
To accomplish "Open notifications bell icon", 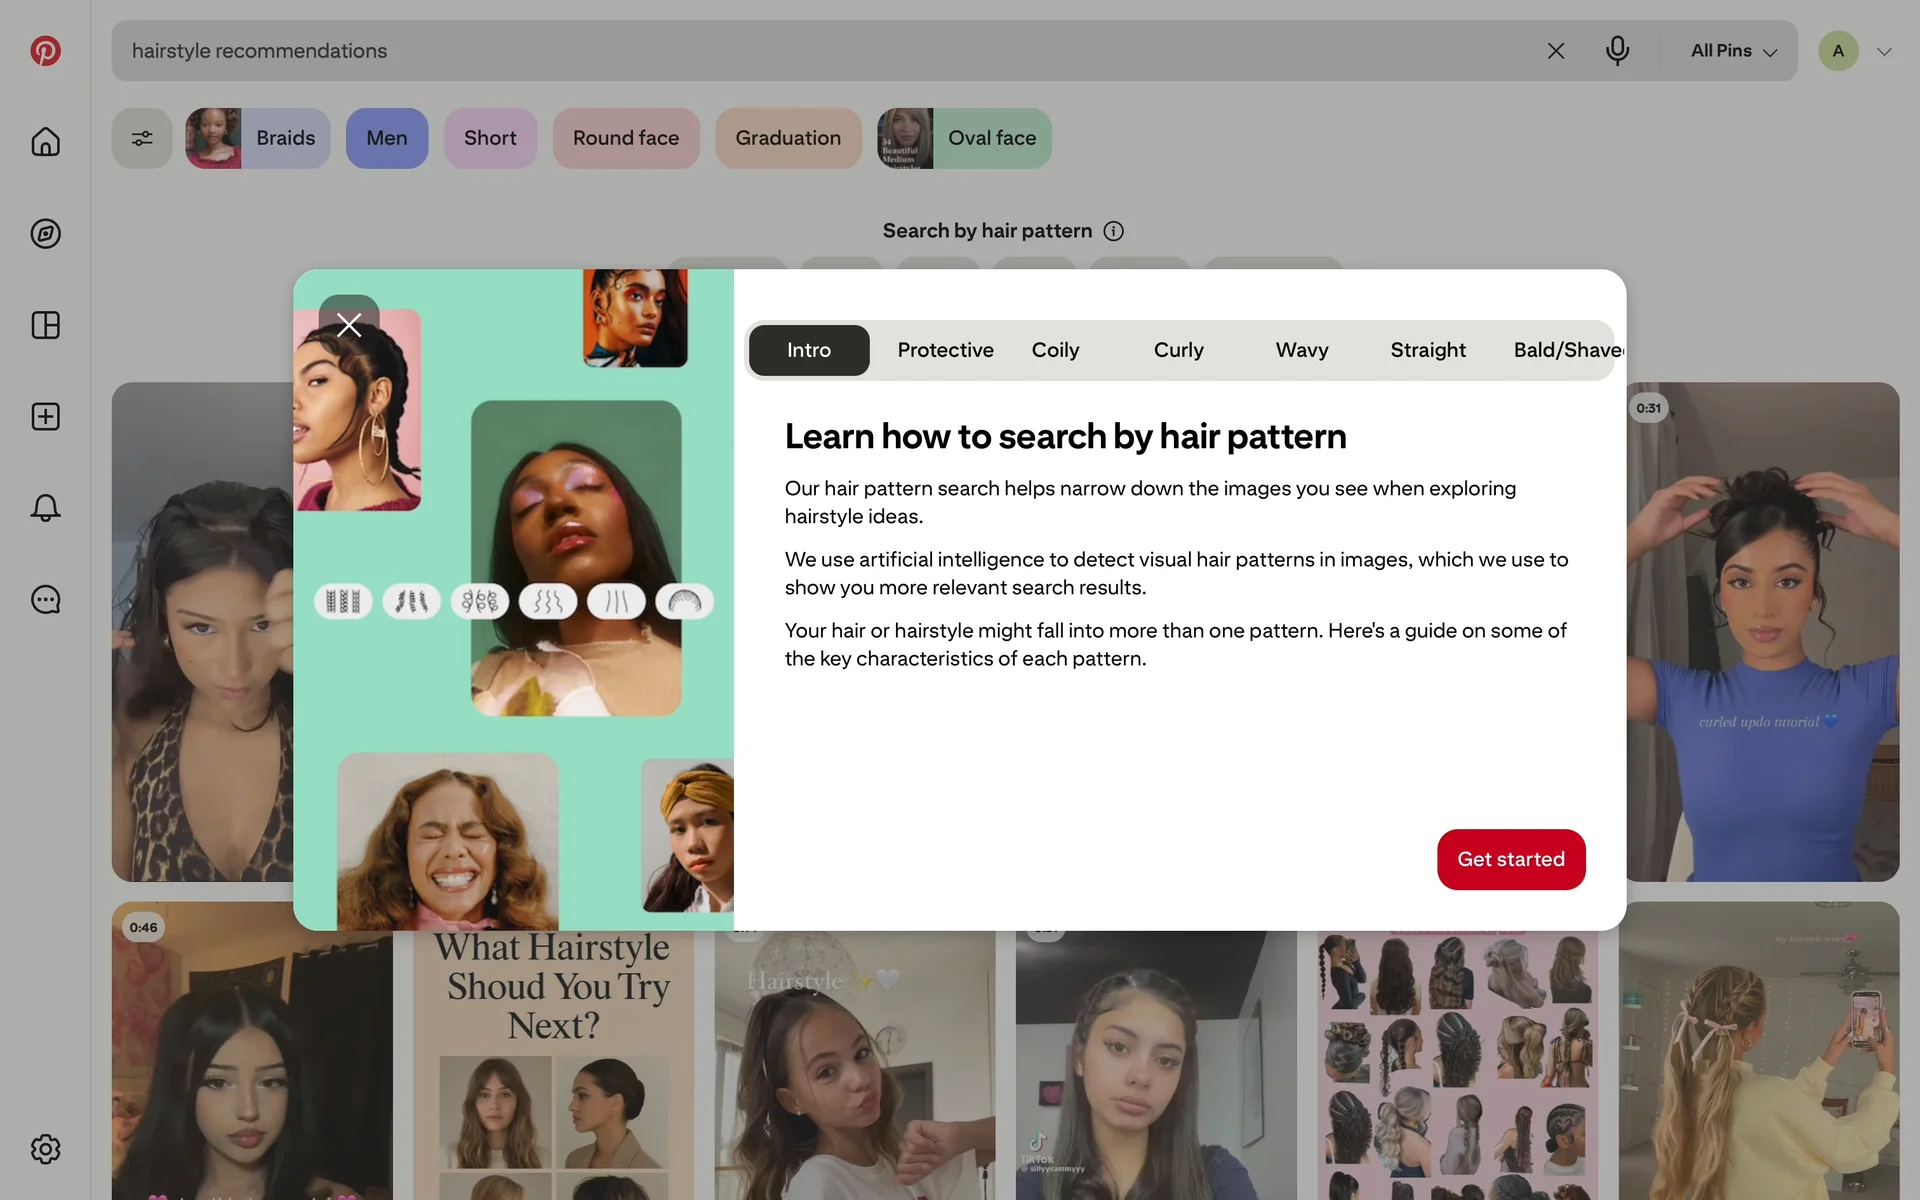I will [x=45, y=508].
